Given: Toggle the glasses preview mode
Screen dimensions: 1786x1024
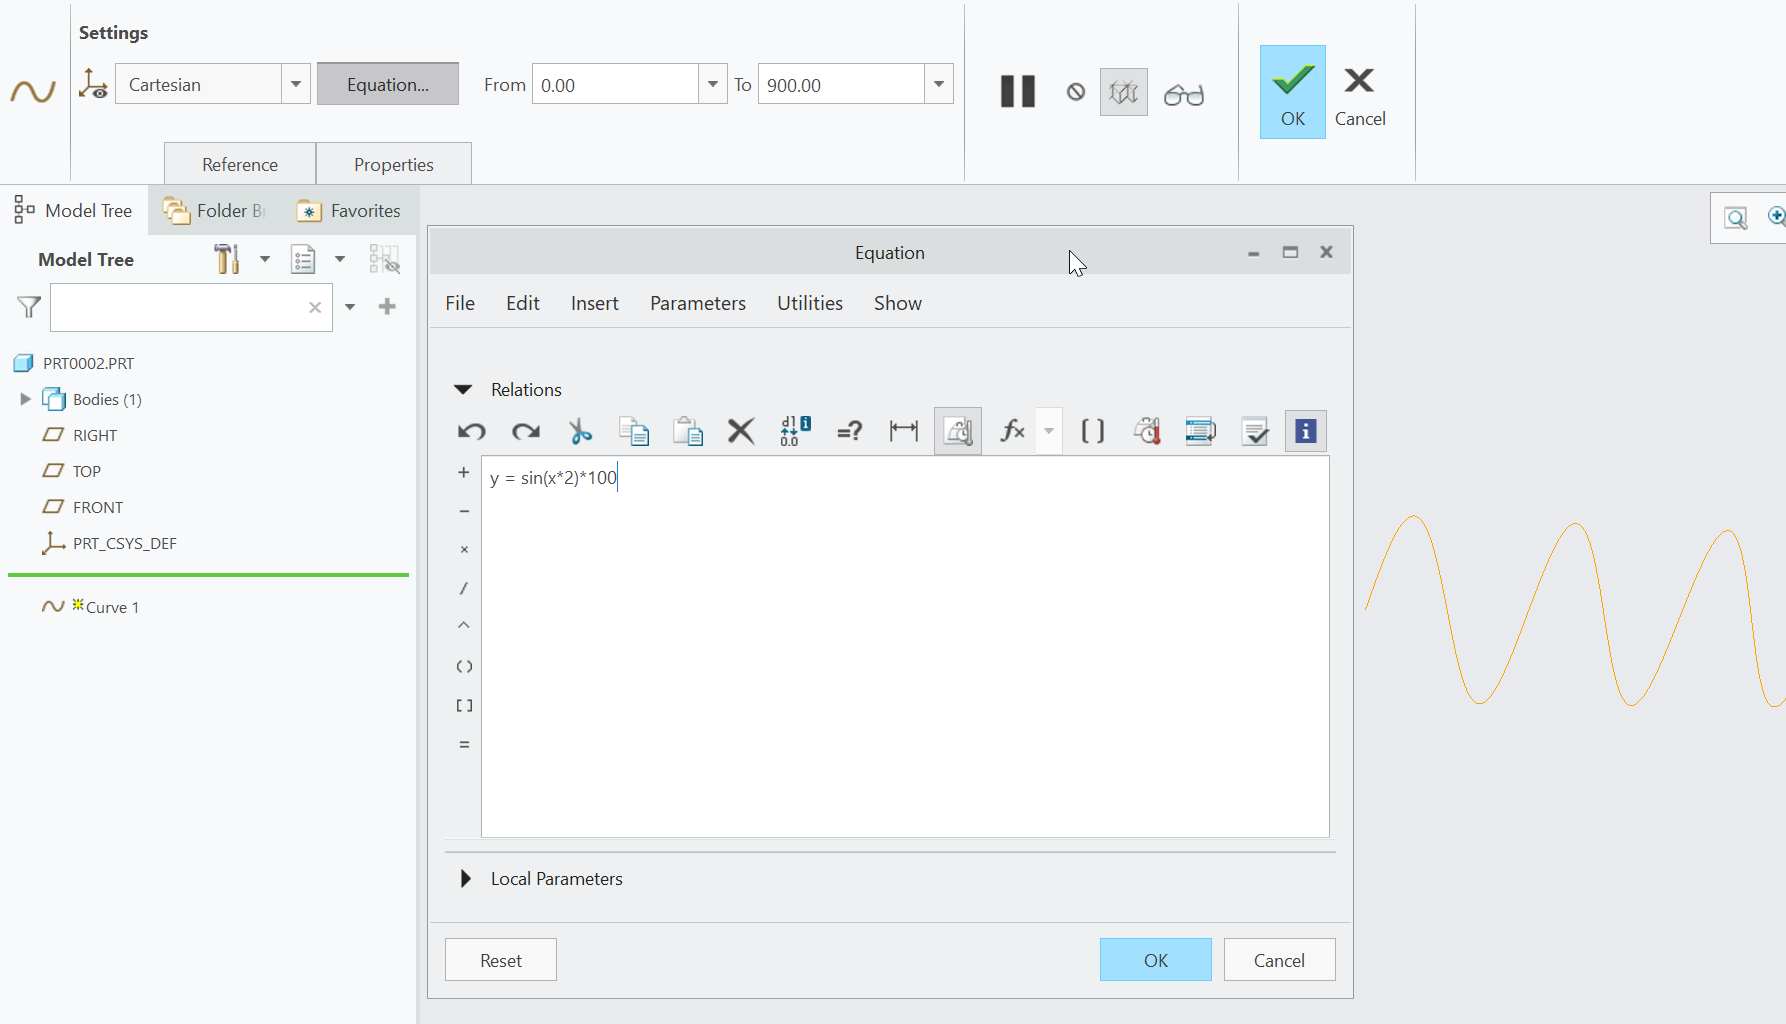Looking at the screenshot, I should point(1184,94).
